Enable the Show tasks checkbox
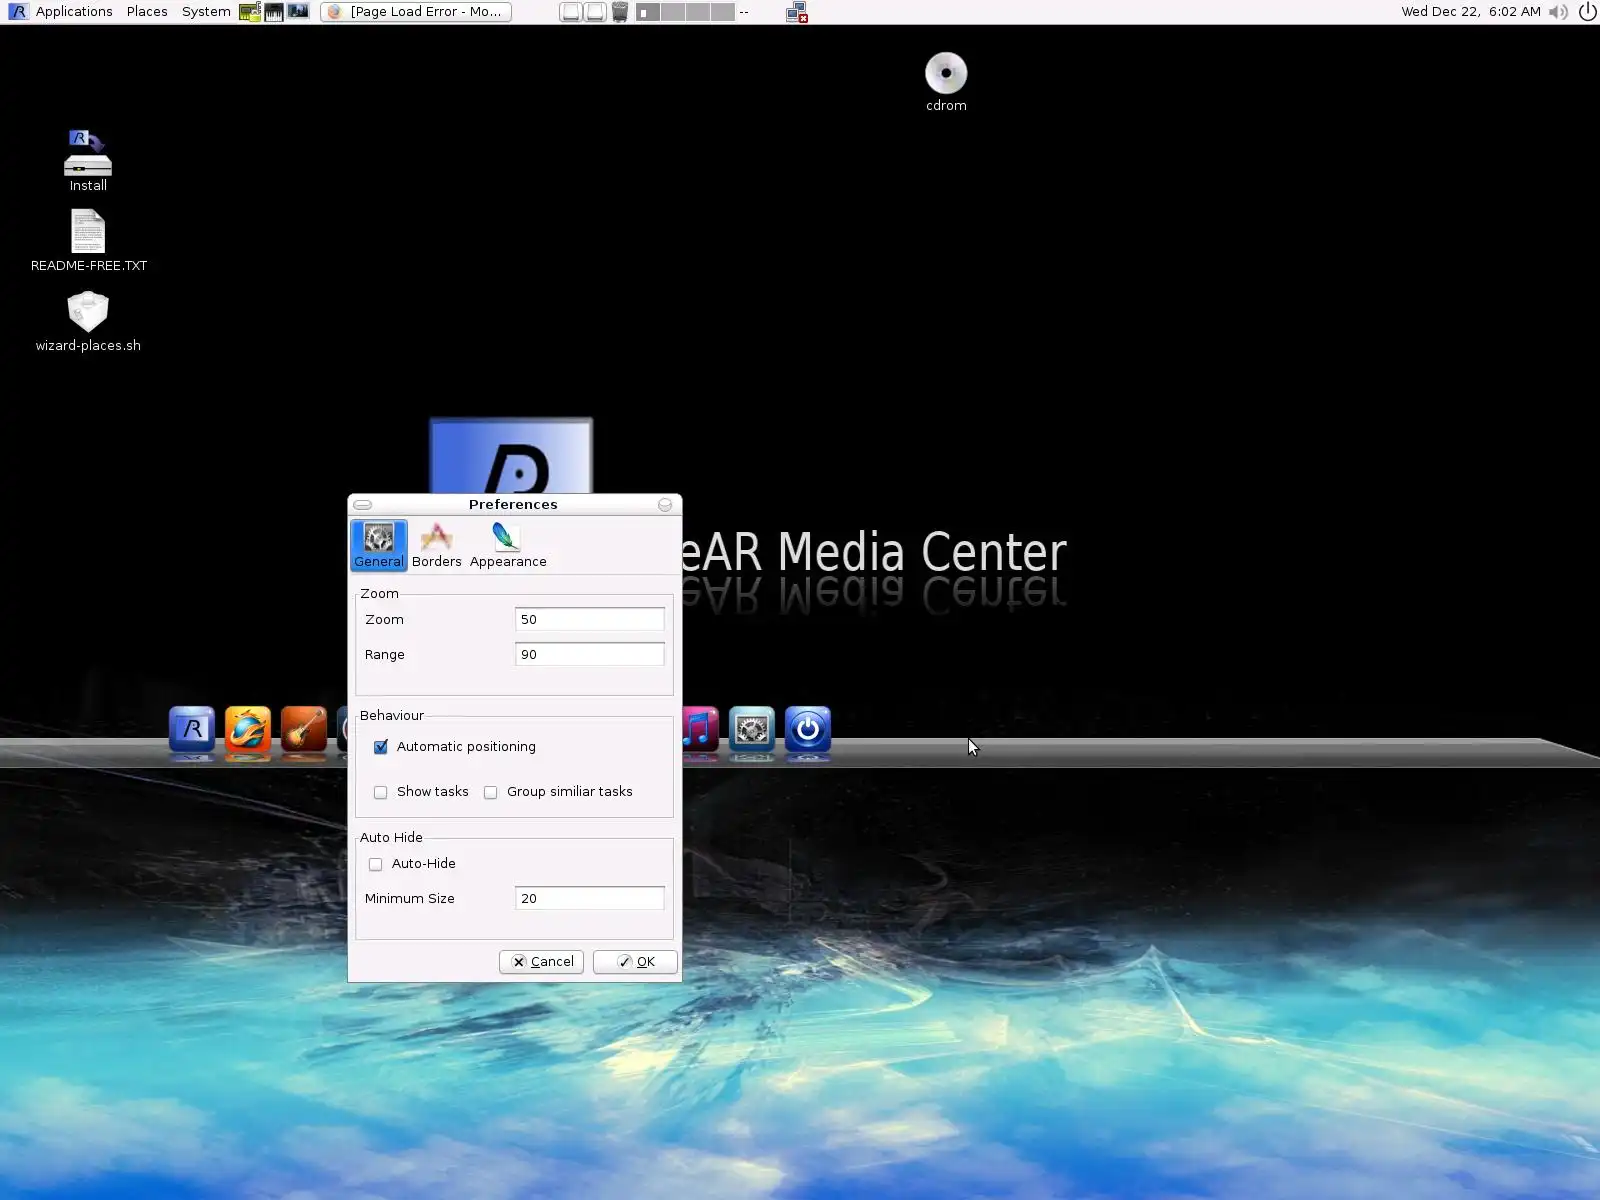This screenshot has width=1600, height=1200. 381,792
